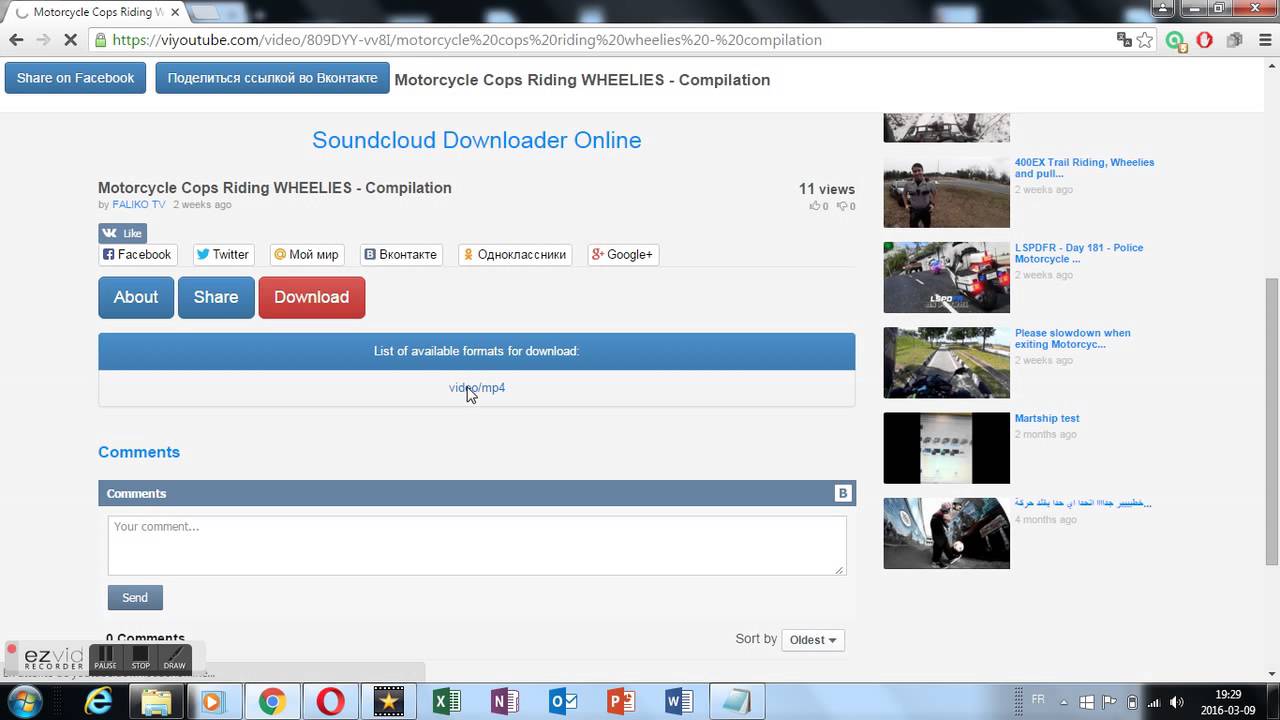Click VK Like button

pos(122,233)
